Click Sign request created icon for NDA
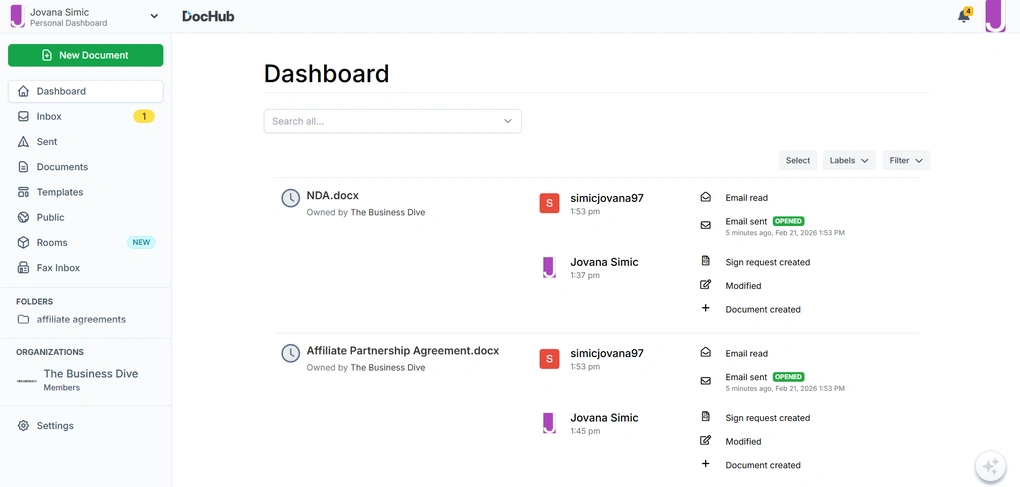This screenshot has width=1020, height=487. click(705, 261)
